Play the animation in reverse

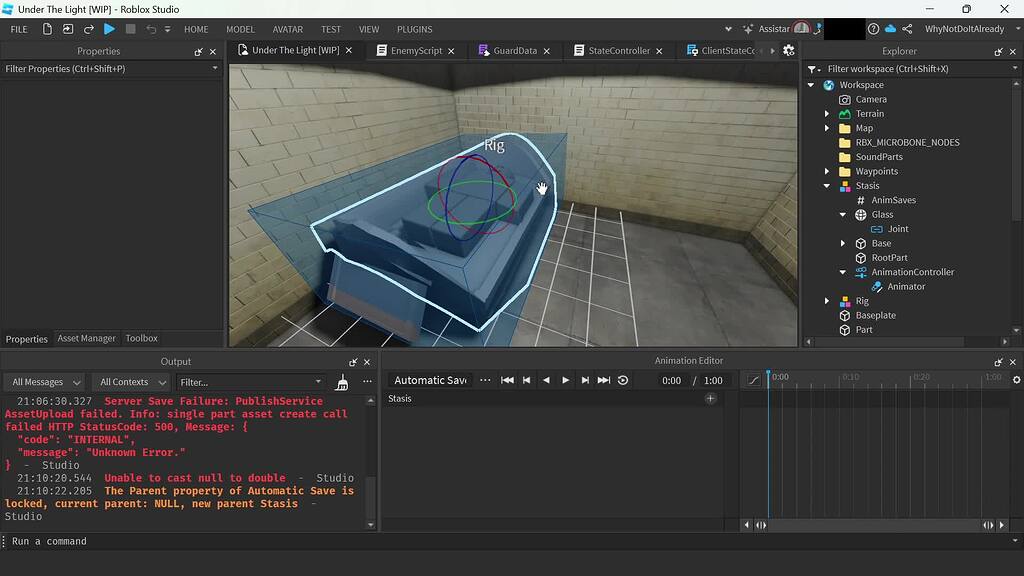tap(546, 380)
